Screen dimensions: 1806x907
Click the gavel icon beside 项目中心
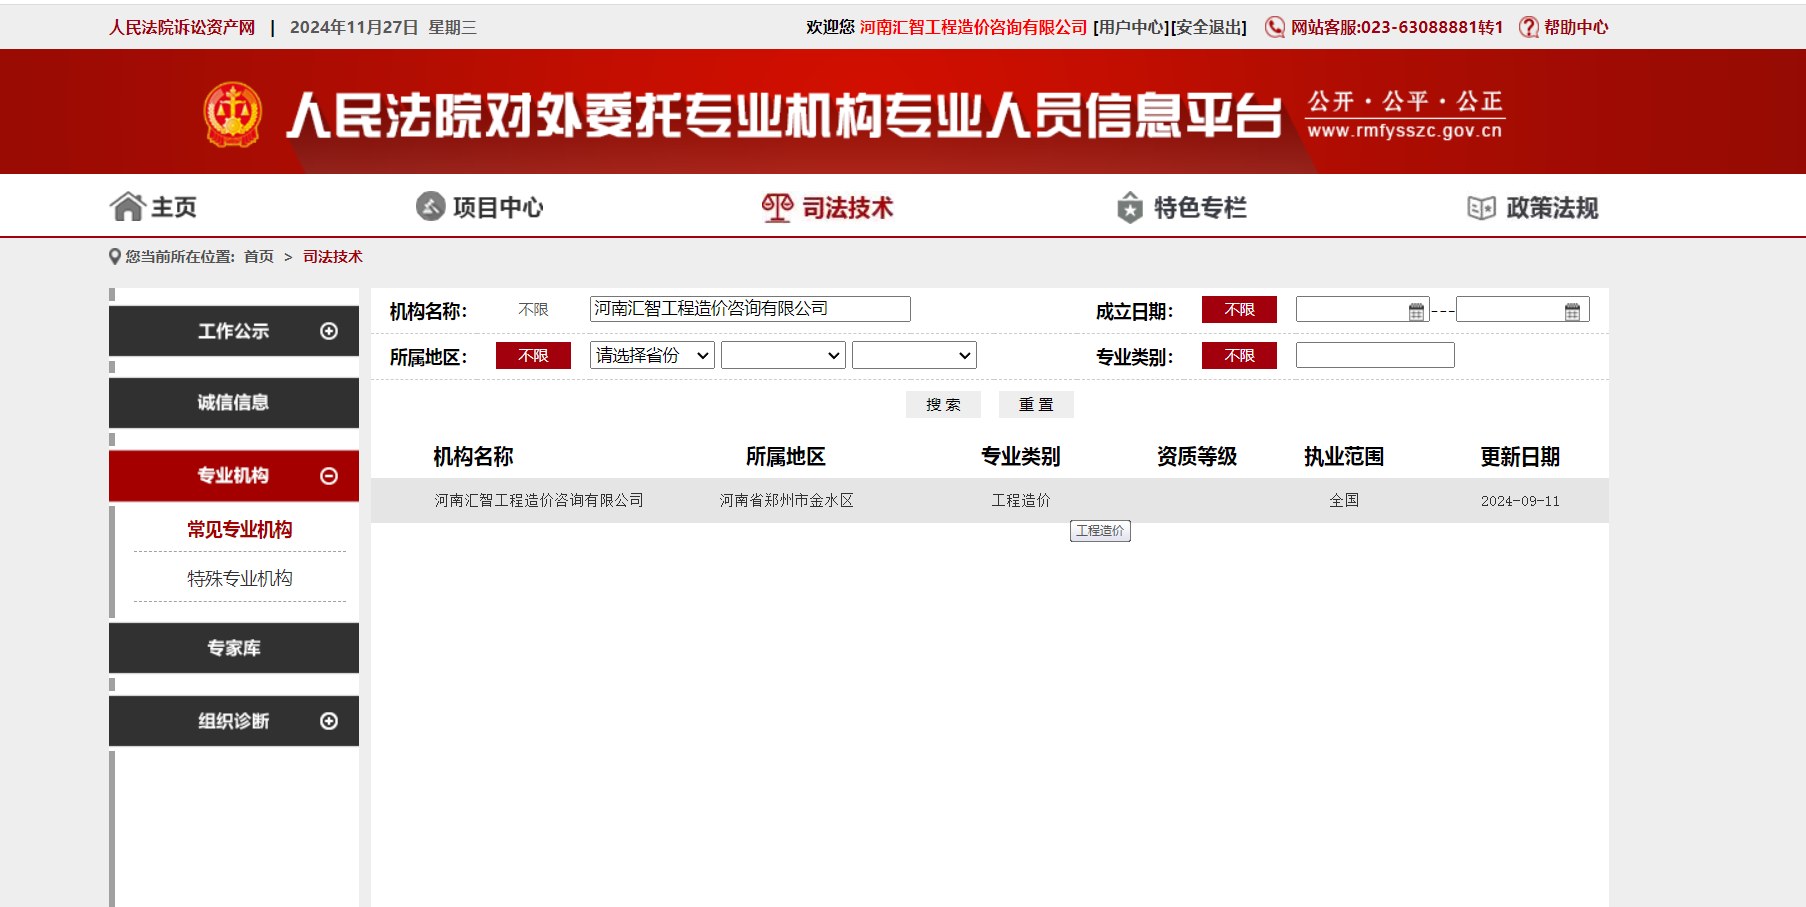tap(430, 207)
